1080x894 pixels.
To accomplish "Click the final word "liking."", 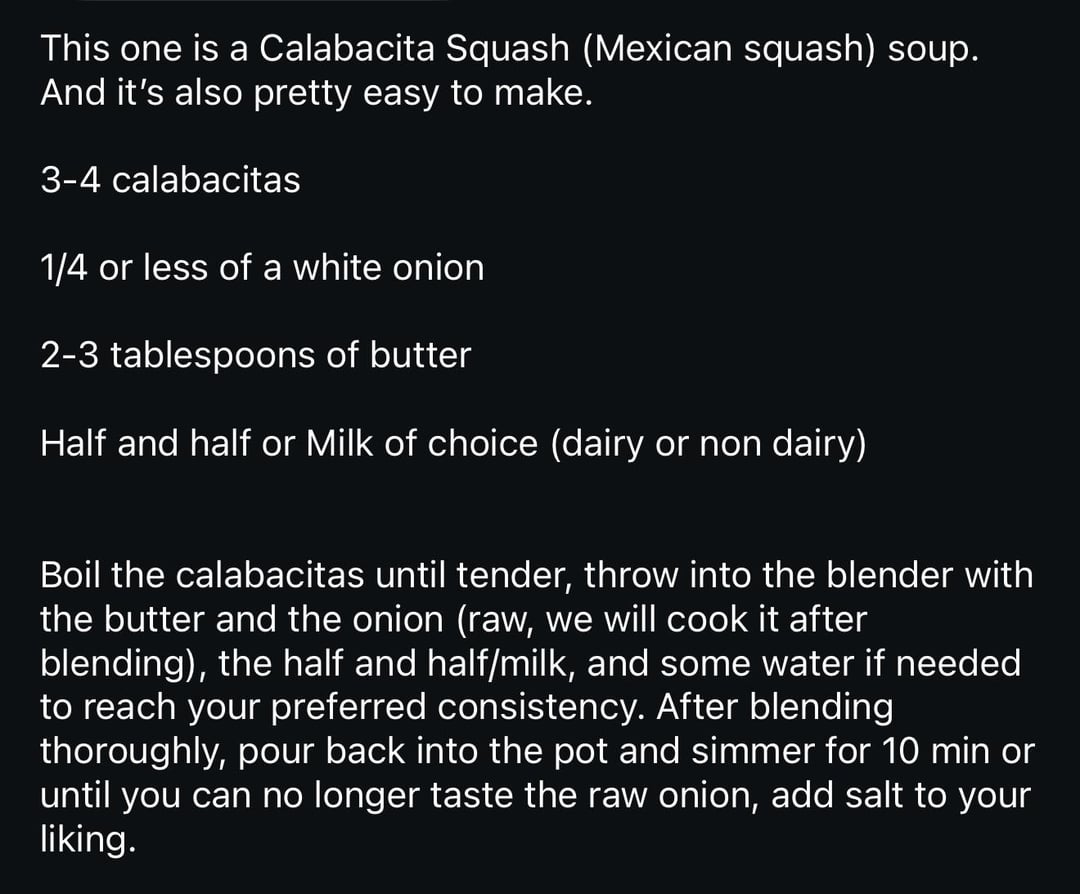I will click(86, 839).
